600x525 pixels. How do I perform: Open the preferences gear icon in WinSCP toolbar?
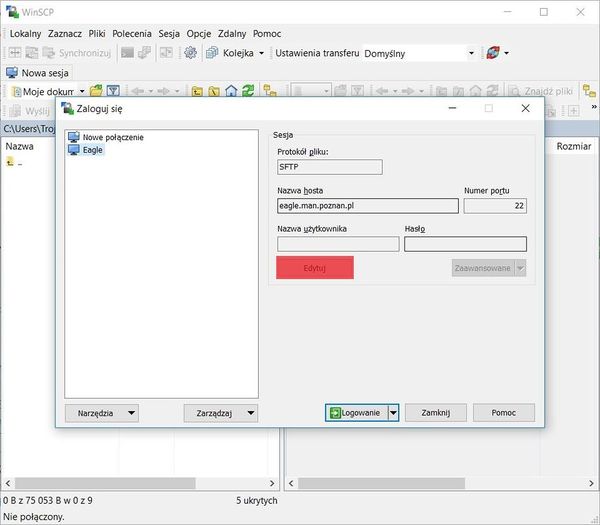190,53
